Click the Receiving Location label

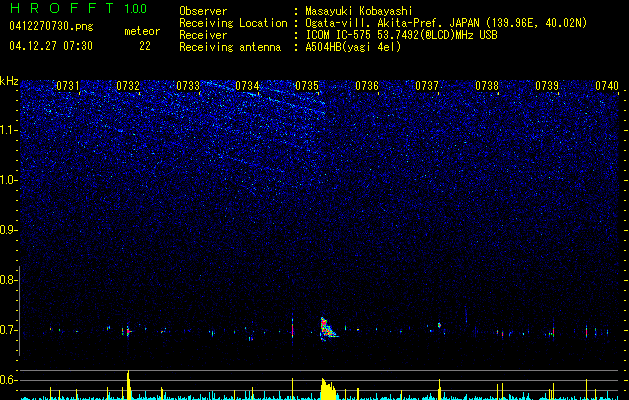pos(233,23)
